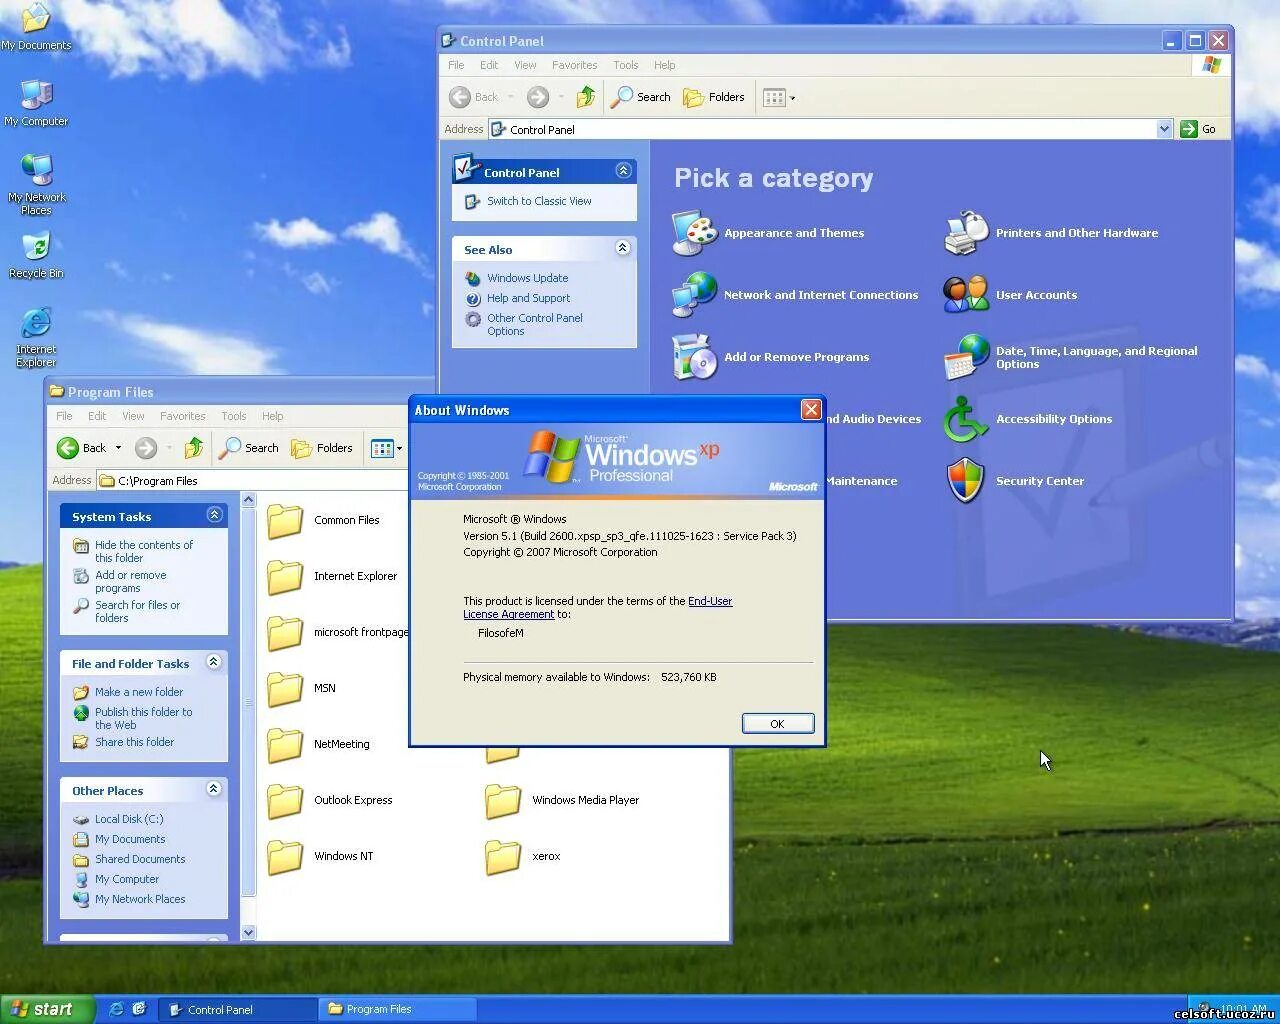Switch to Control Panel taskbar button
This screenshot has width=1280, height=1024.
click(x=237, y=1009)
